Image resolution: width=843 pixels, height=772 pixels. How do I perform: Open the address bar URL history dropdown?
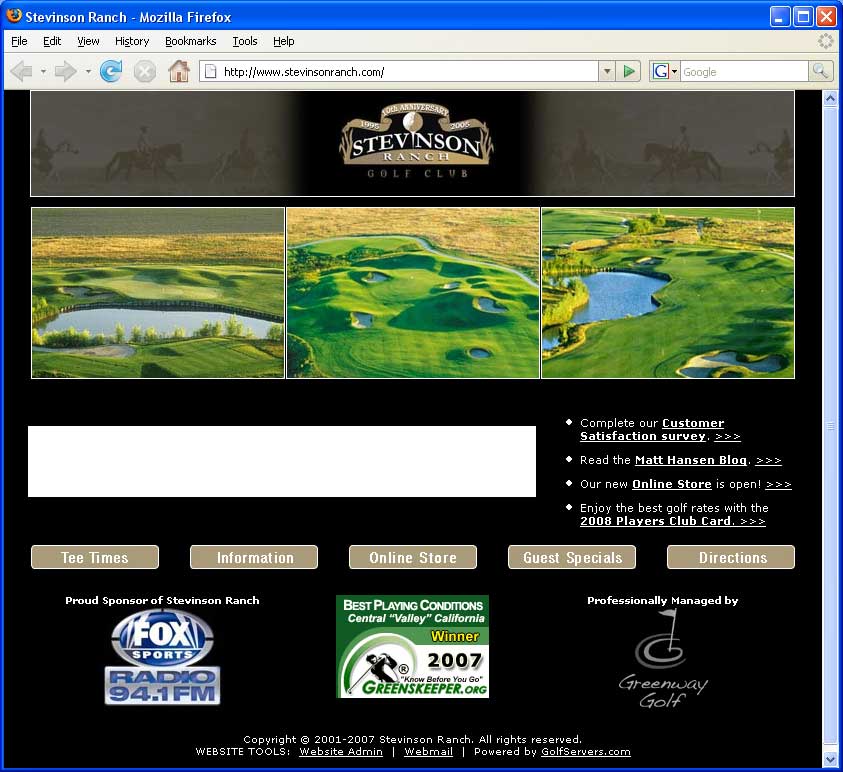click(x=606, y=71)
